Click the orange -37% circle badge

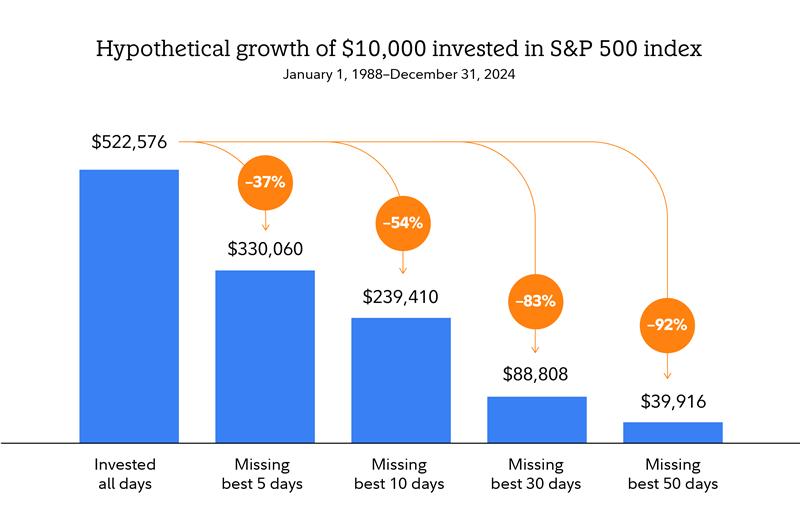pos(265,182)
